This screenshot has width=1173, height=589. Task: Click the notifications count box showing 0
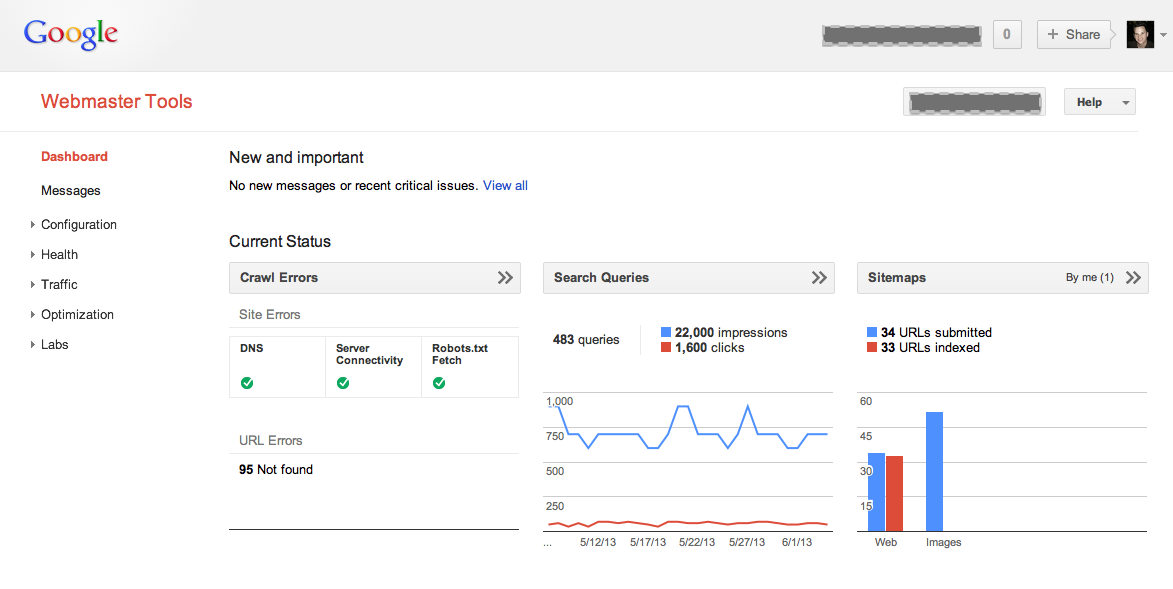[x=1007, y=34]
